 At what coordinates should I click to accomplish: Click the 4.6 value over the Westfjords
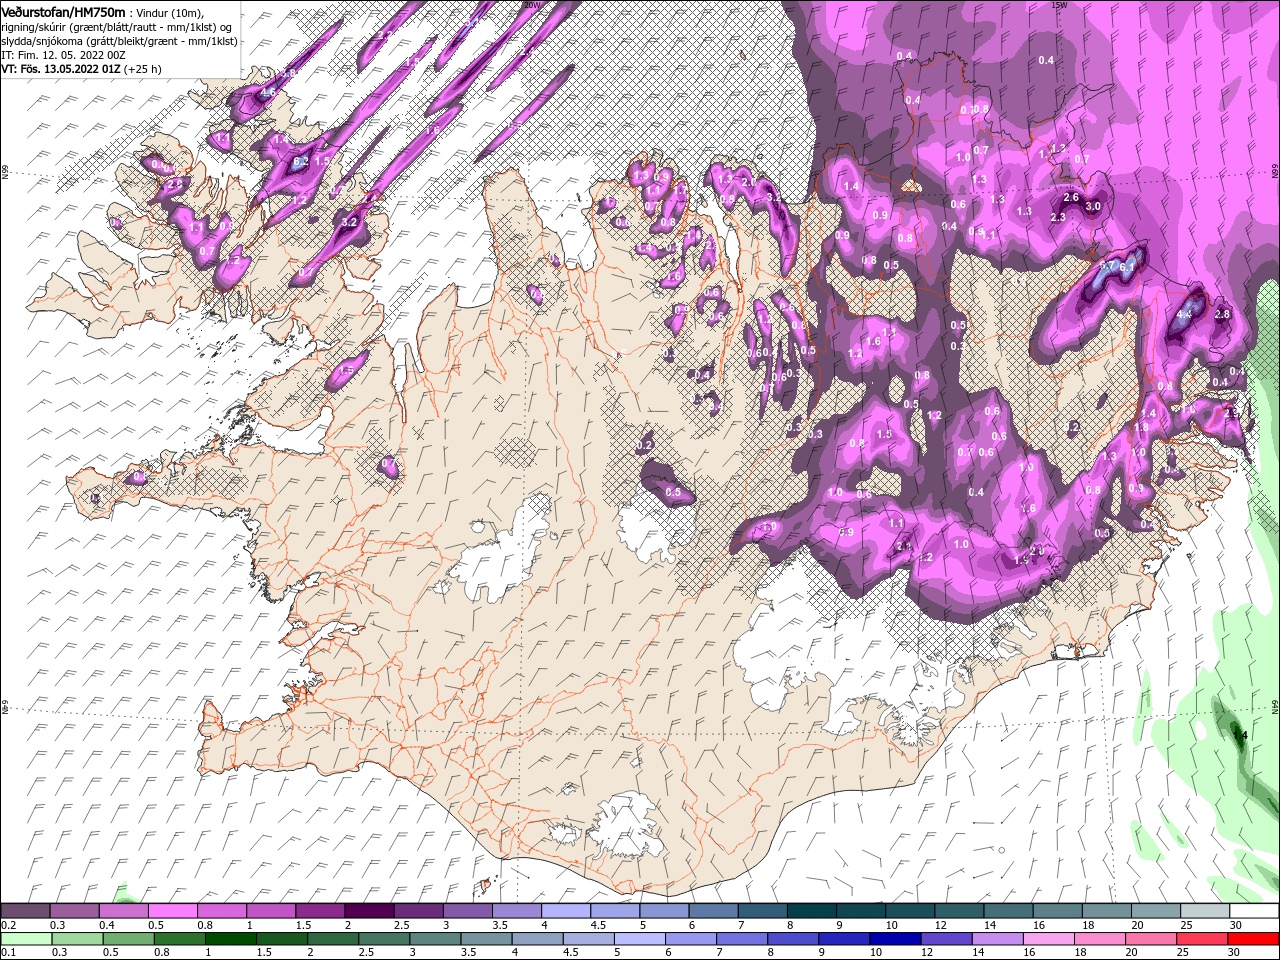(x=267, y=92)
